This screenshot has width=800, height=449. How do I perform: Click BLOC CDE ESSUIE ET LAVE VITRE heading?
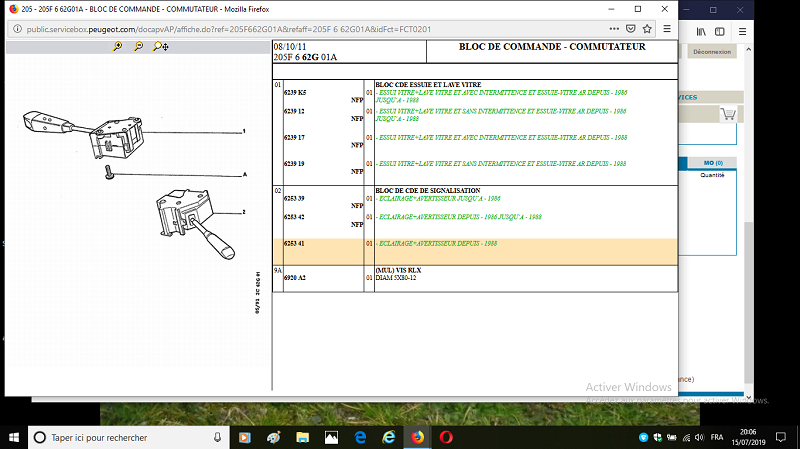click(428, 85)
